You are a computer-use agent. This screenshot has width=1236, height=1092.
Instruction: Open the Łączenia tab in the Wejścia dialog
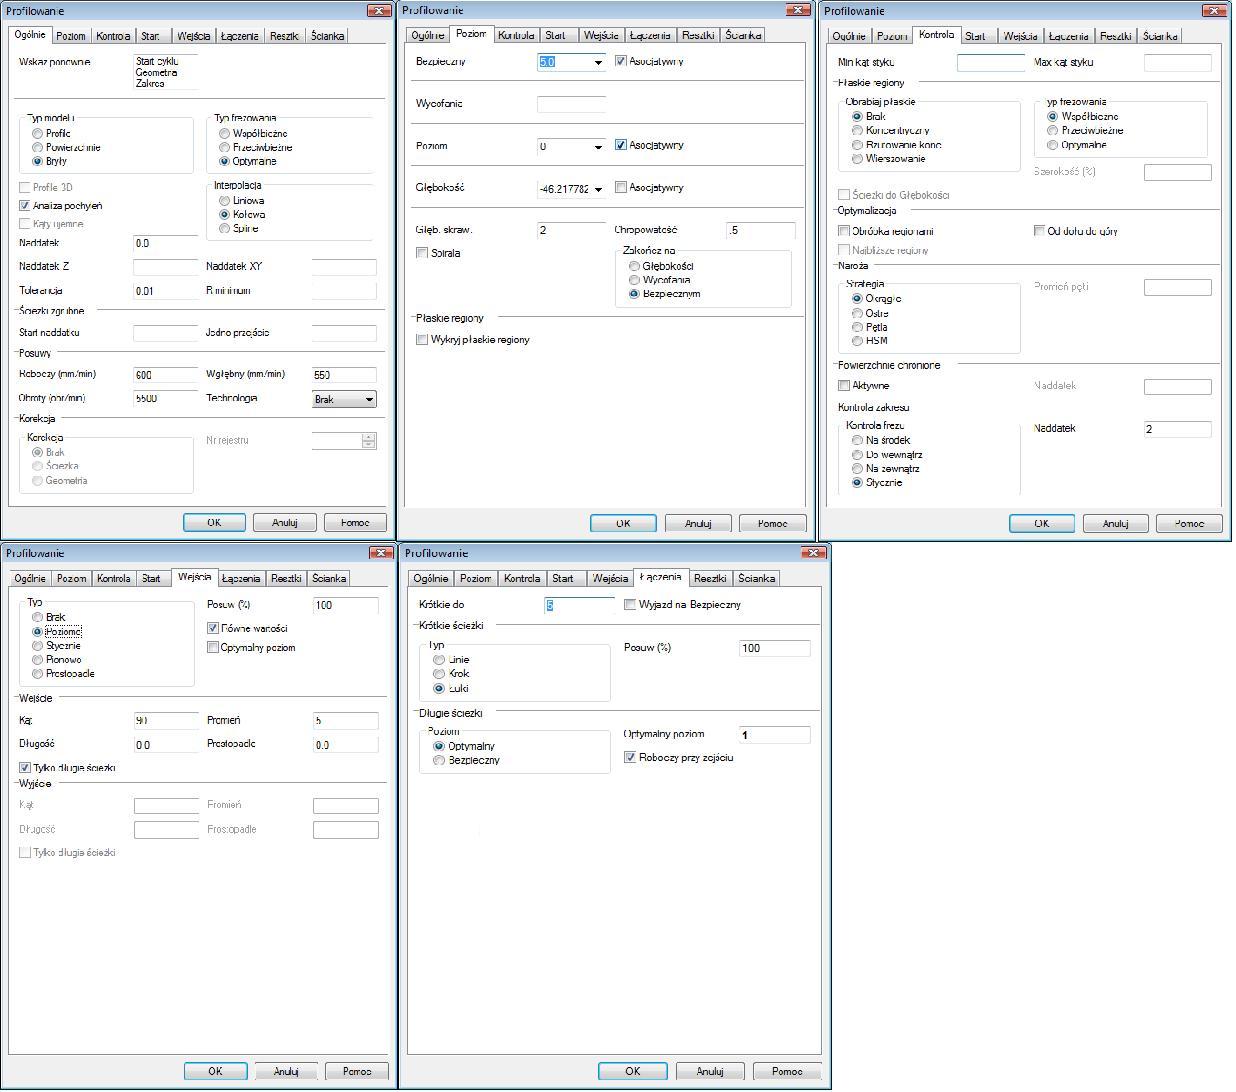[241, 578]
